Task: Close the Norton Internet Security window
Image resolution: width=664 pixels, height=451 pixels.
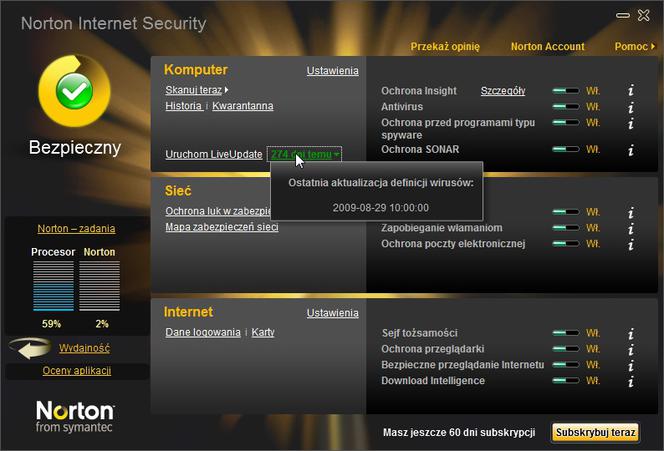Action: (x=644, y=15)
